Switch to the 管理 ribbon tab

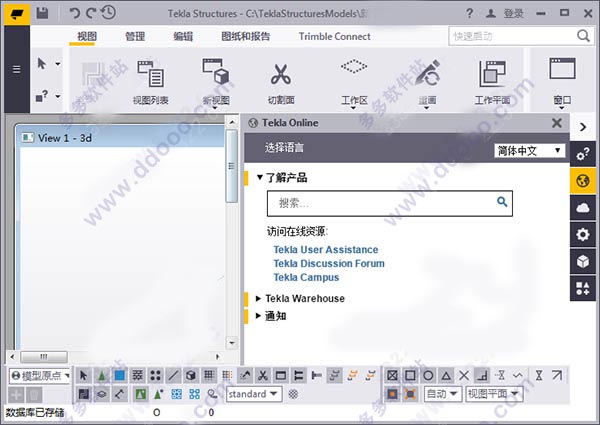(135, 36)
